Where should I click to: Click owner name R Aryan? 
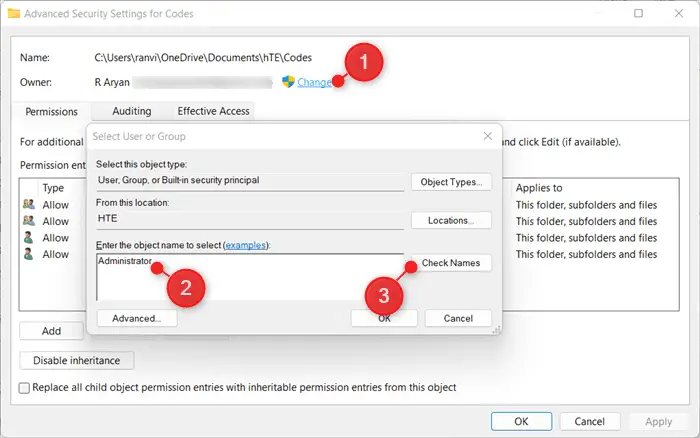tap(112, 83)
